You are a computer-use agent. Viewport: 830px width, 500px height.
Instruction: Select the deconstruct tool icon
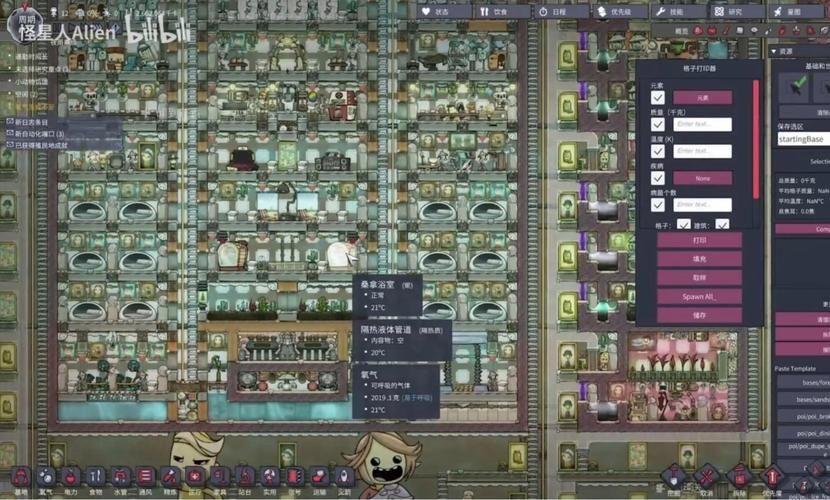point(740,477)
